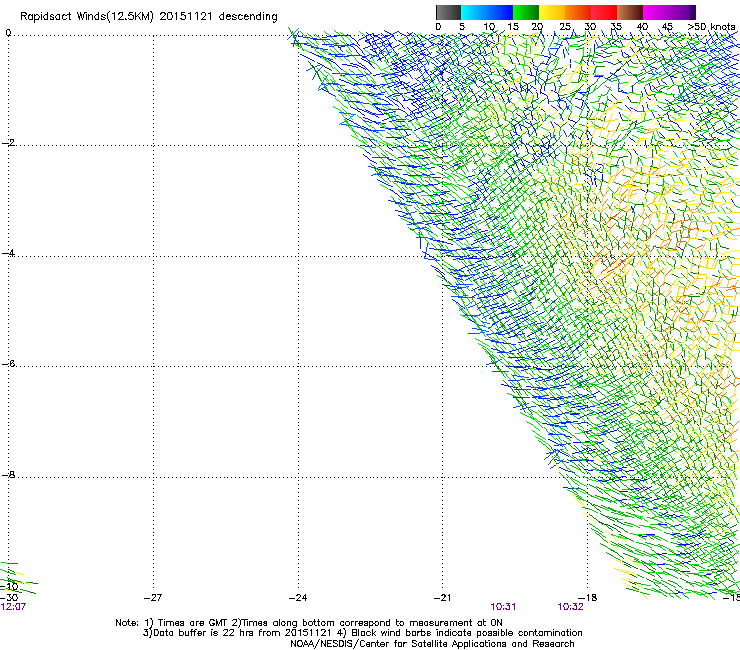Click the purple time stamp 10:32

pos(571,607)
